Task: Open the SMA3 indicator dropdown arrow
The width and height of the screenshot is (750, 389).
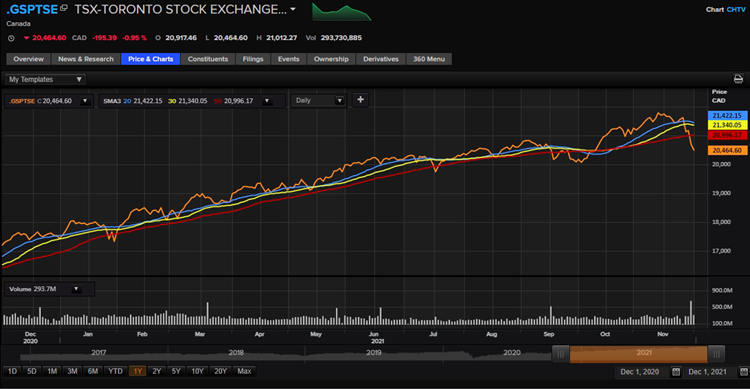Action: click(x=267, y=101)
